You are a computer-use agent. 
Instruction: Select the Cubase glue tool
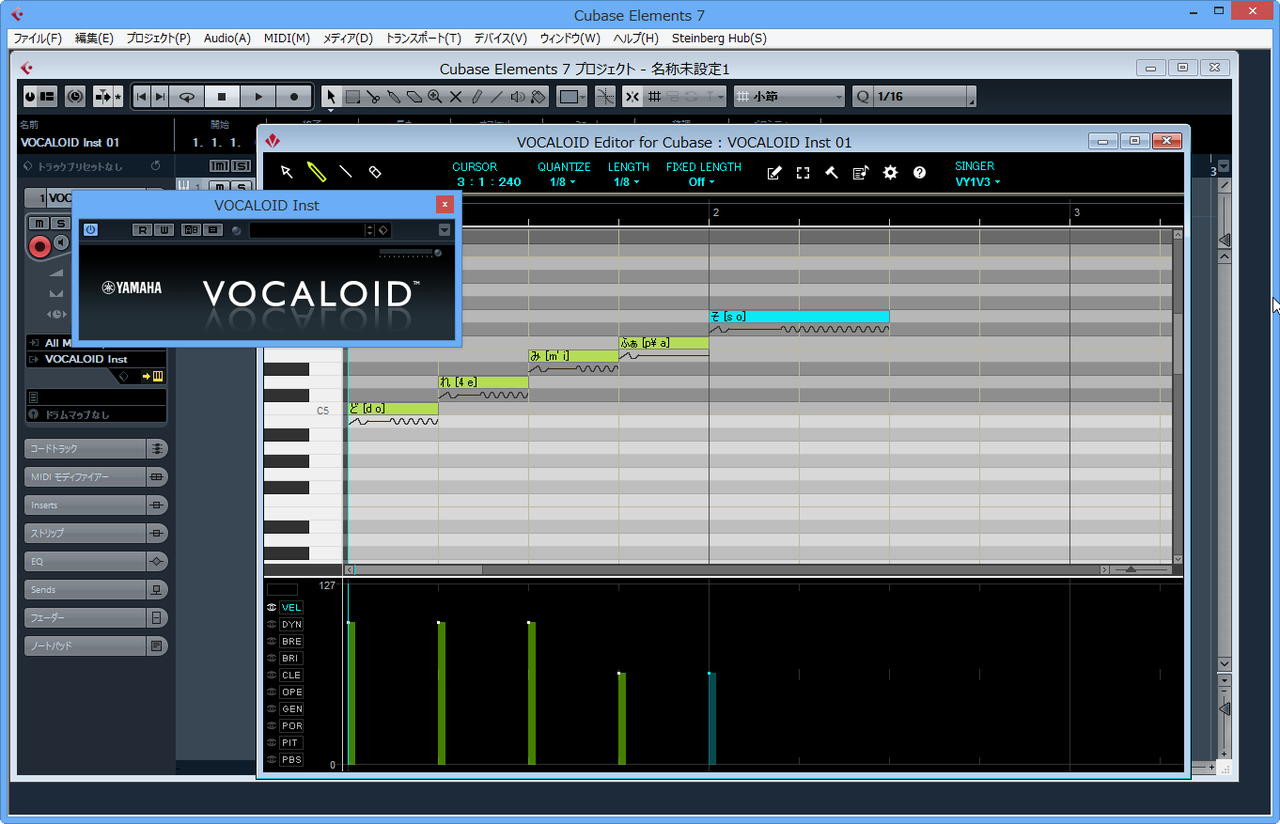[x=394, y=97]
